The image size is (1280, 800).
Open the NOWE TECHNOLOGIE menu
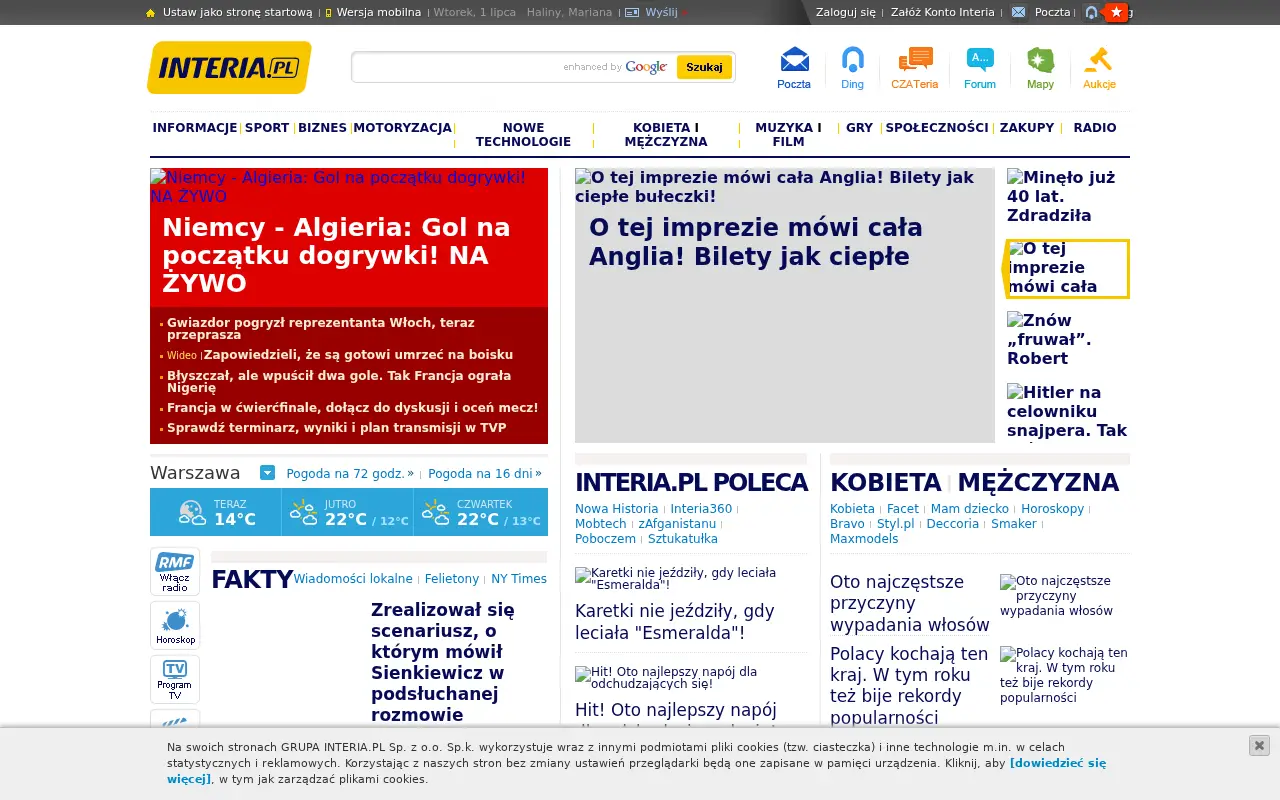pos(523,135)
